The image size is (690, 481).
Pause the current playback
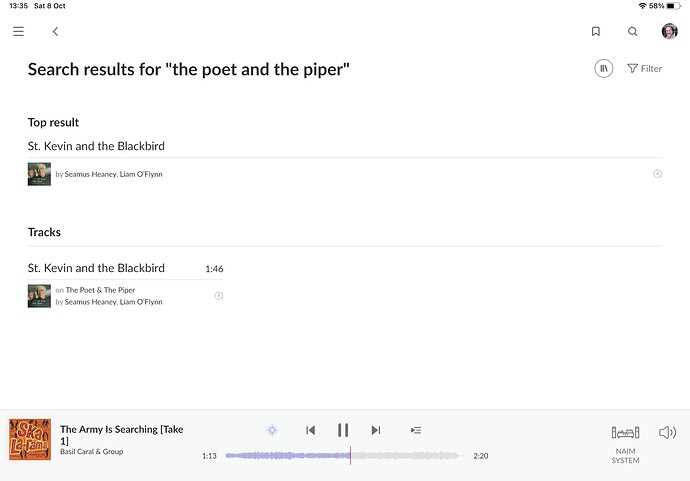point(343,430)
